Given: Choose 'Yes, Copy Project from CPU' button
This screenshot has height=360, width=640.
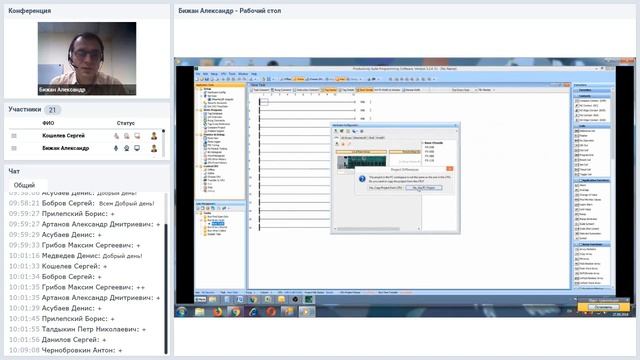Looking at the screenshot, I should point(385,188).
